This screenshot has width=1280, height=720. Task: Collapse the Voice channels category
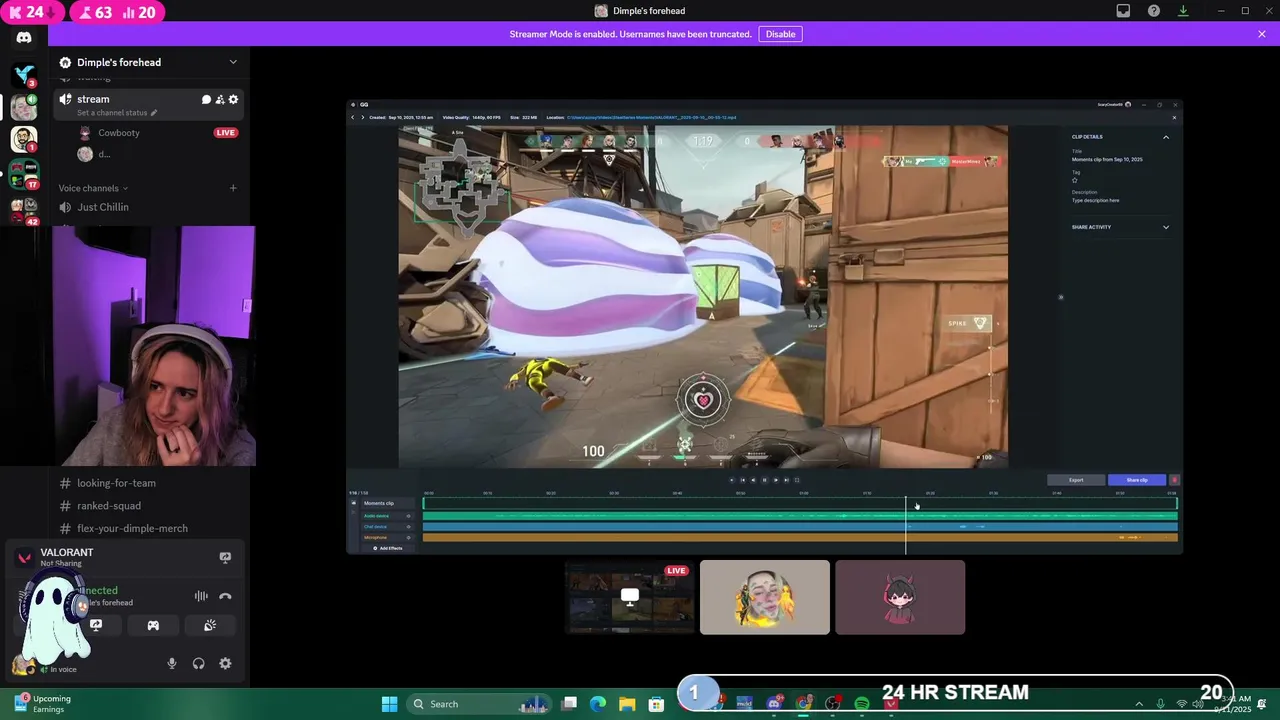pos(93,188)
